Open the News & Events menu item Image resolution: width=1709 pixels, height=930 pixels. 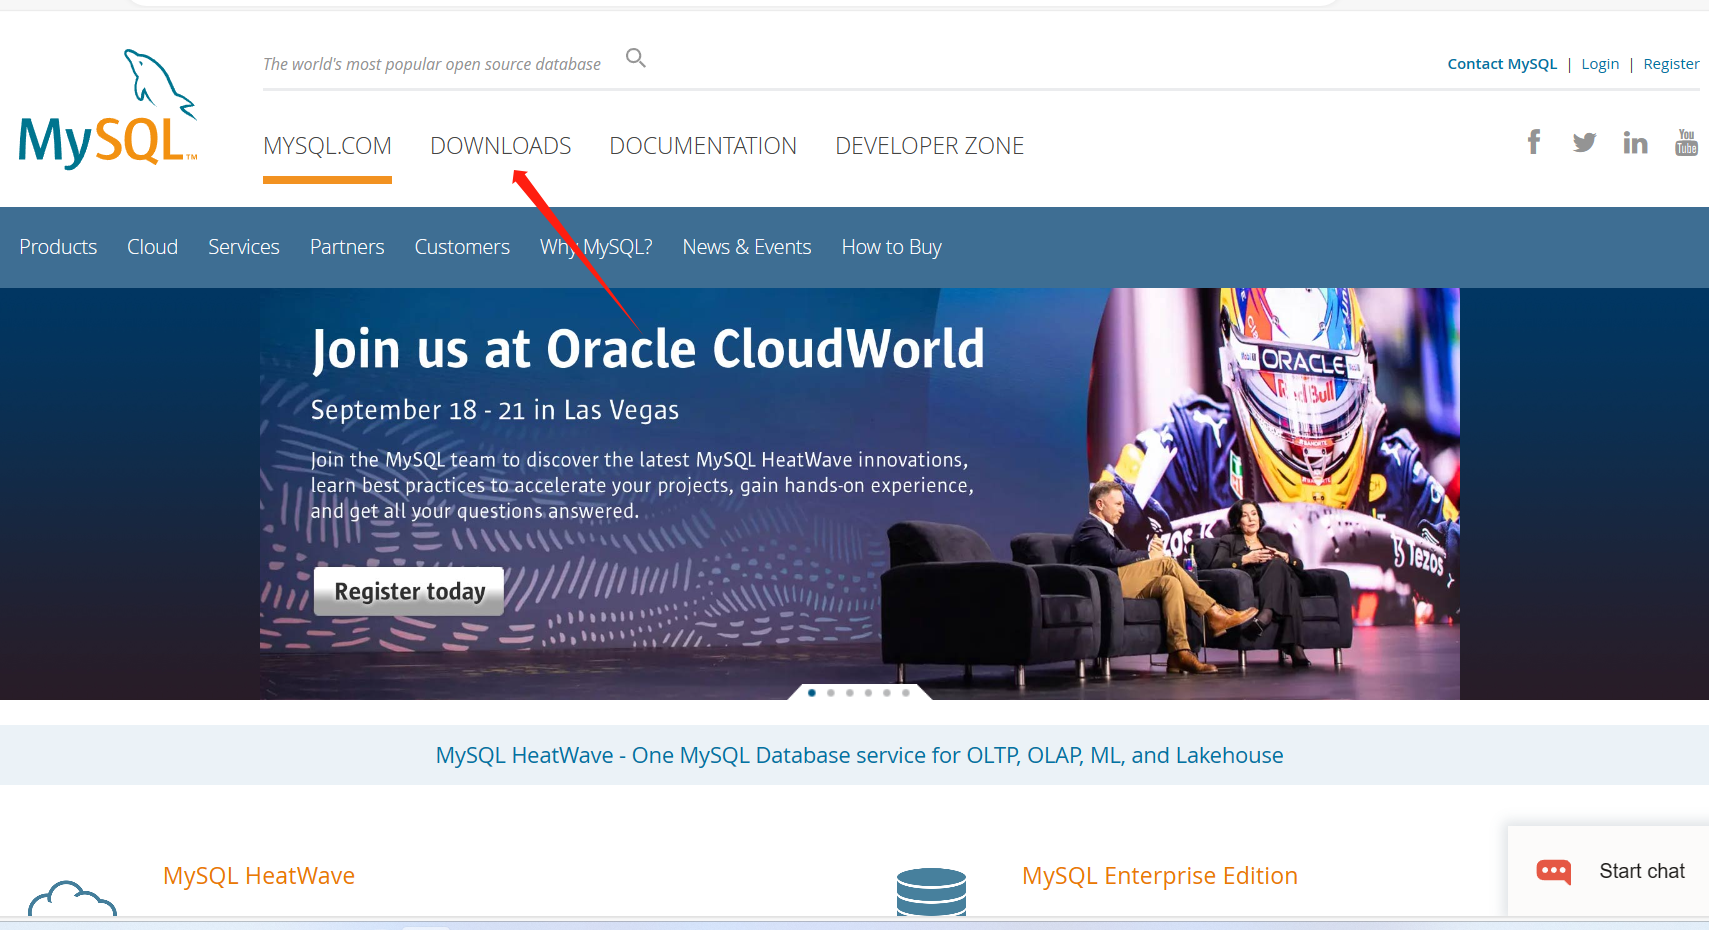click(x=747, y=247)
